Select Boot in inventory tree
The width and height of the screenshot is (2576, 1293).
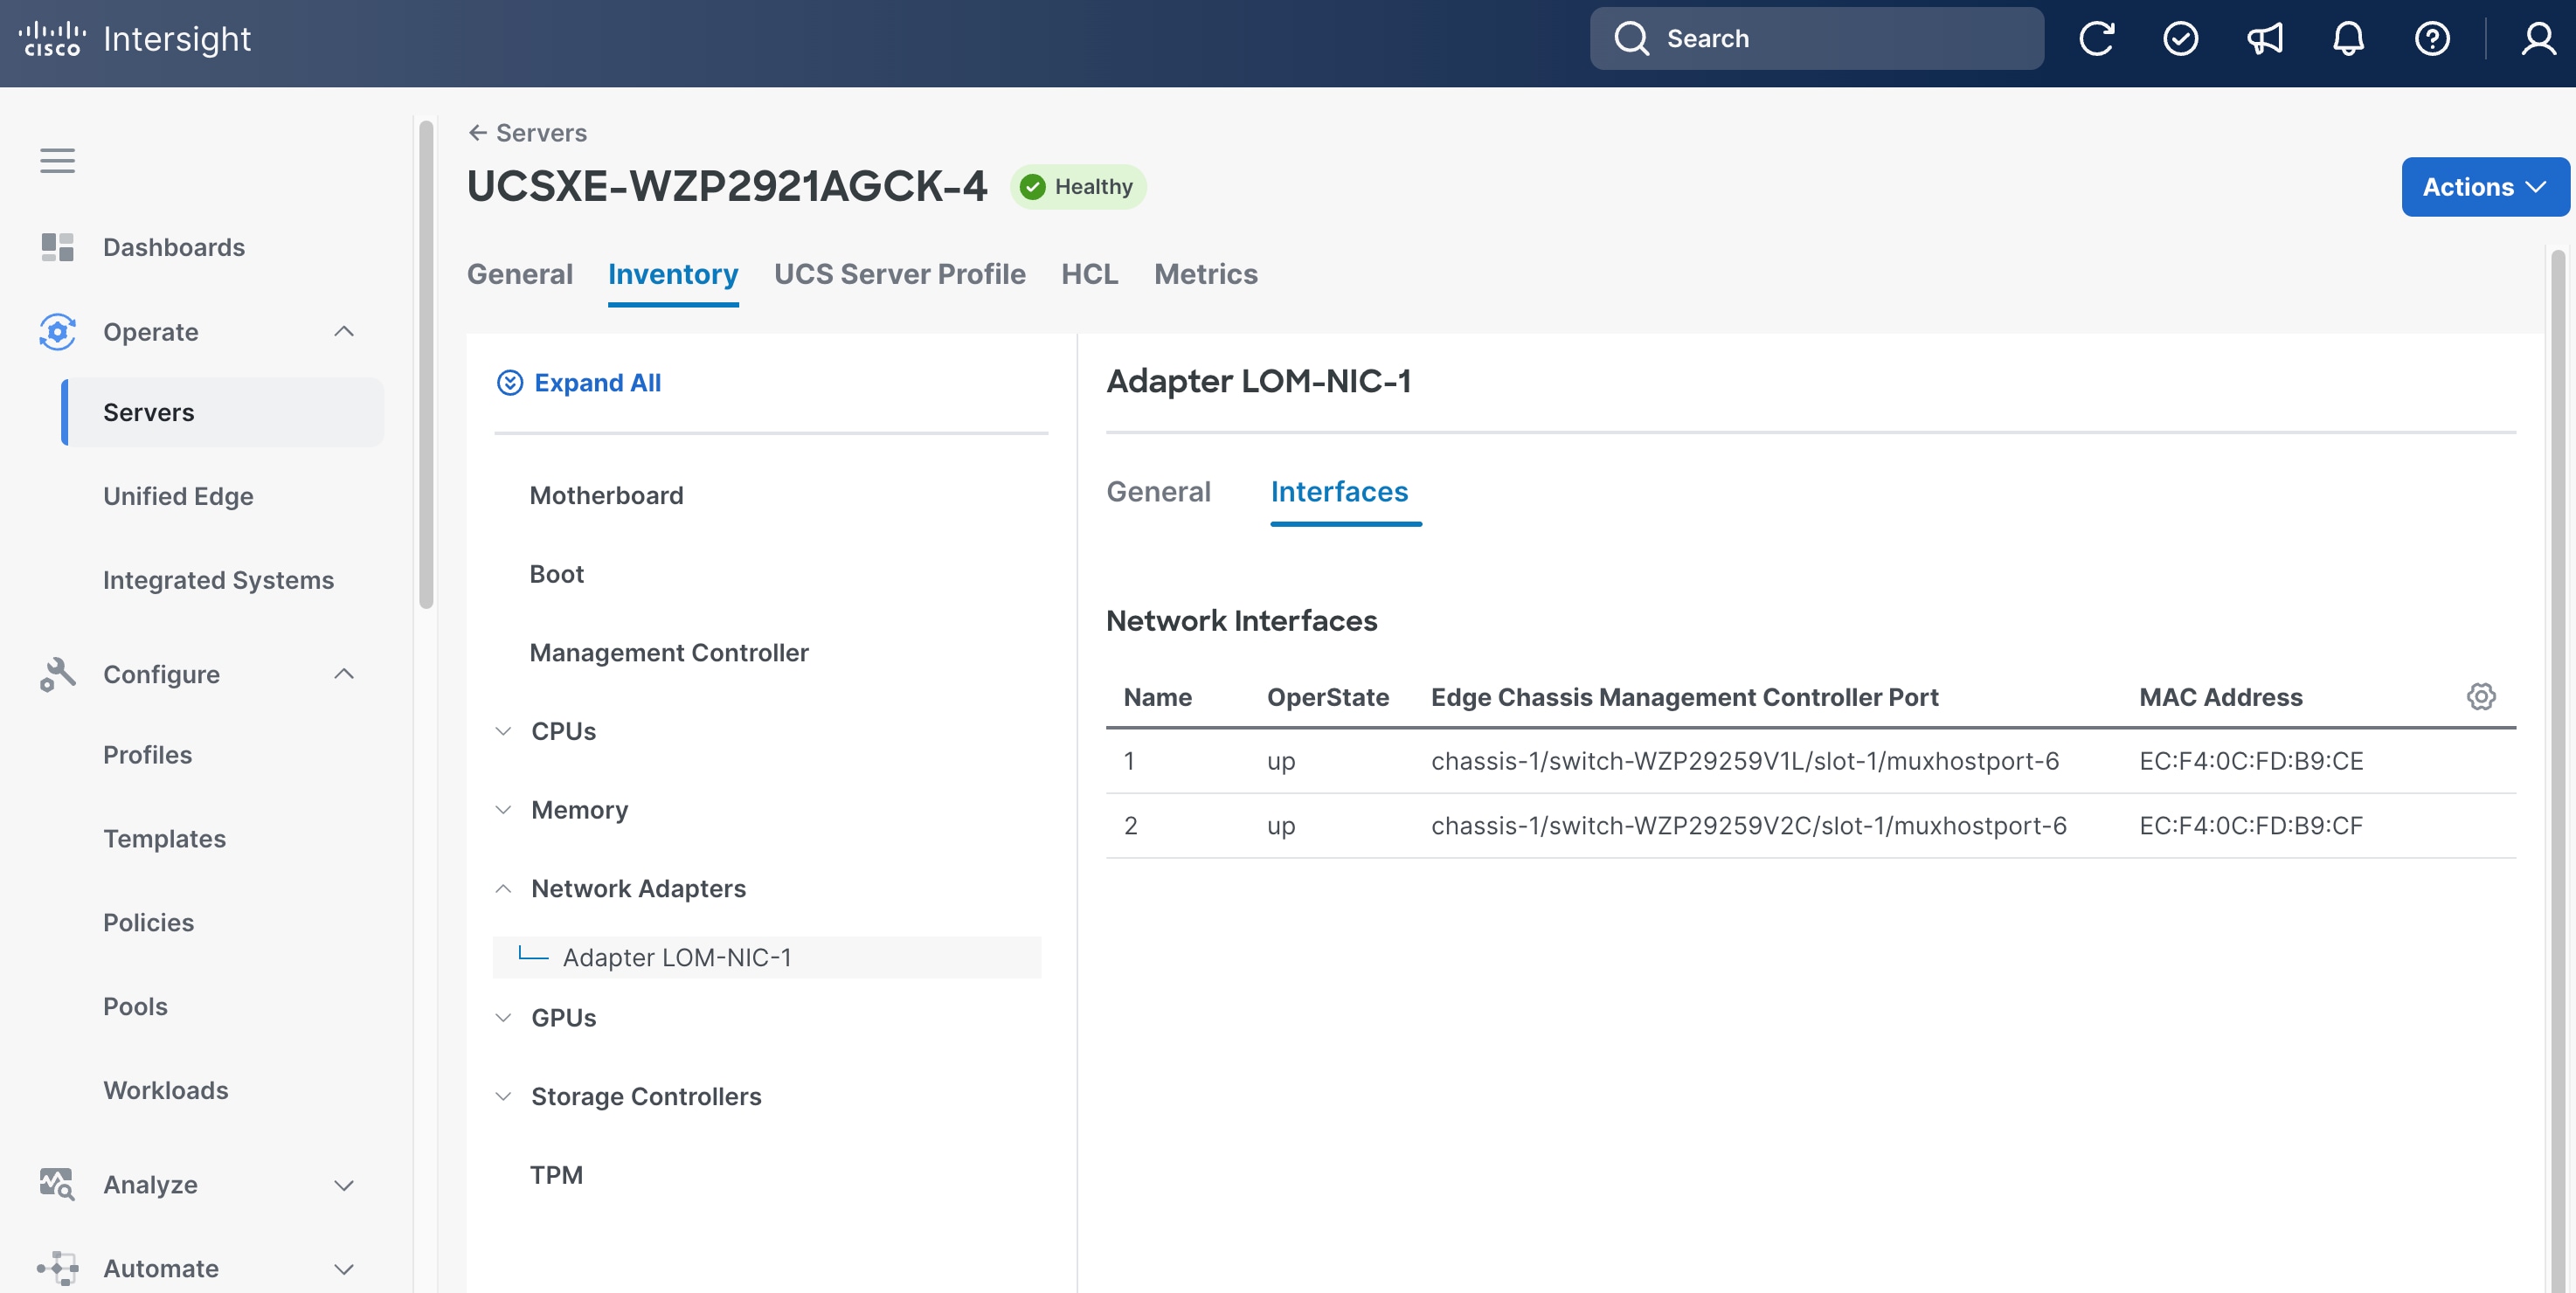[556, 574]
